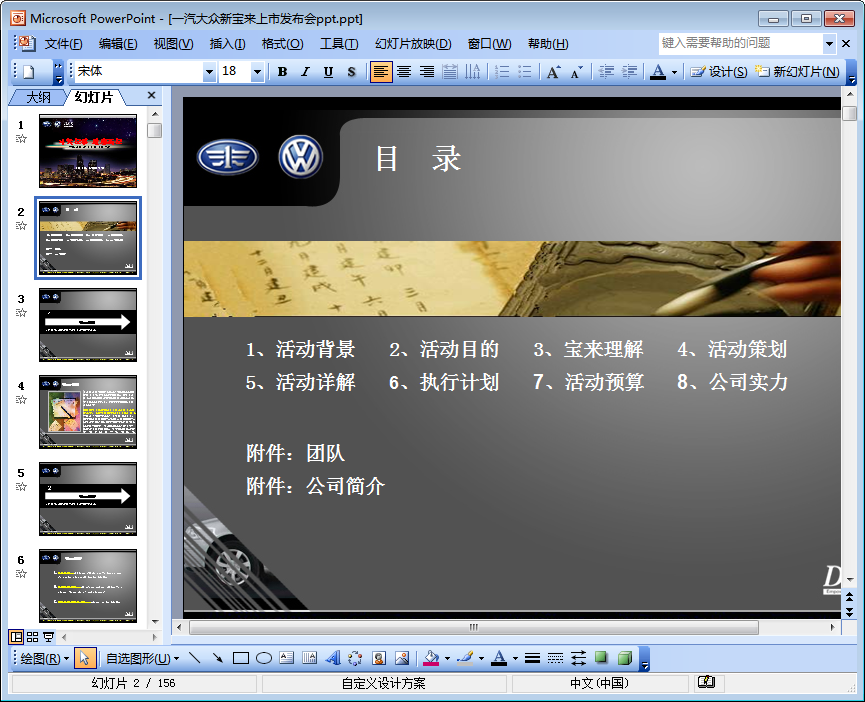Switch to Normal view
This screenshot has height=702, width=865.
coord(17,637)
